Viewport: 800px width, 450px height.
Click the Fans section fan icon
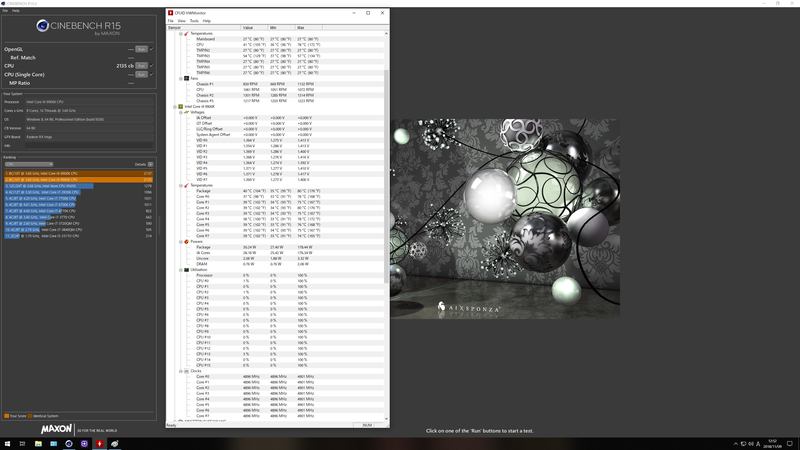tap(186, 79)
